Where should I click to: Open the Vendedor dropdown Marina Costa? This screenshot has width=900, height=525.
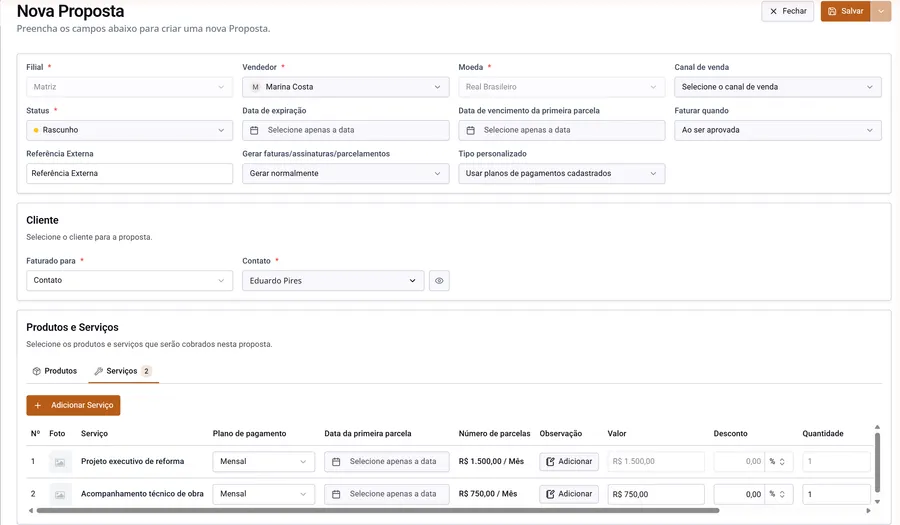[x=346, y=87]
